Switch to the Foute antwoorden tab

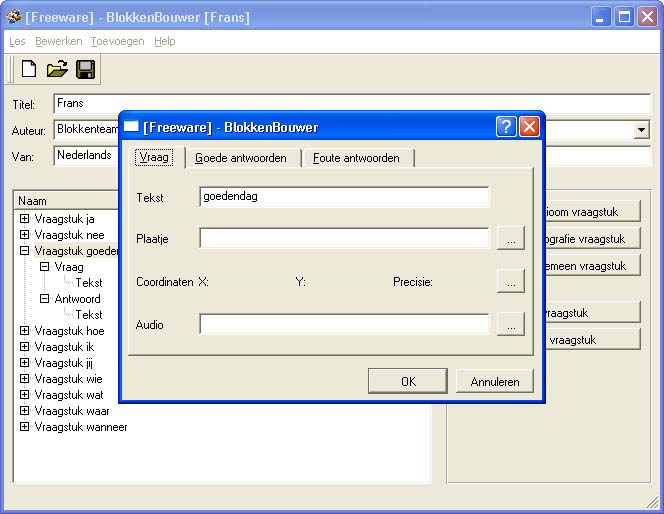(356, 158)
